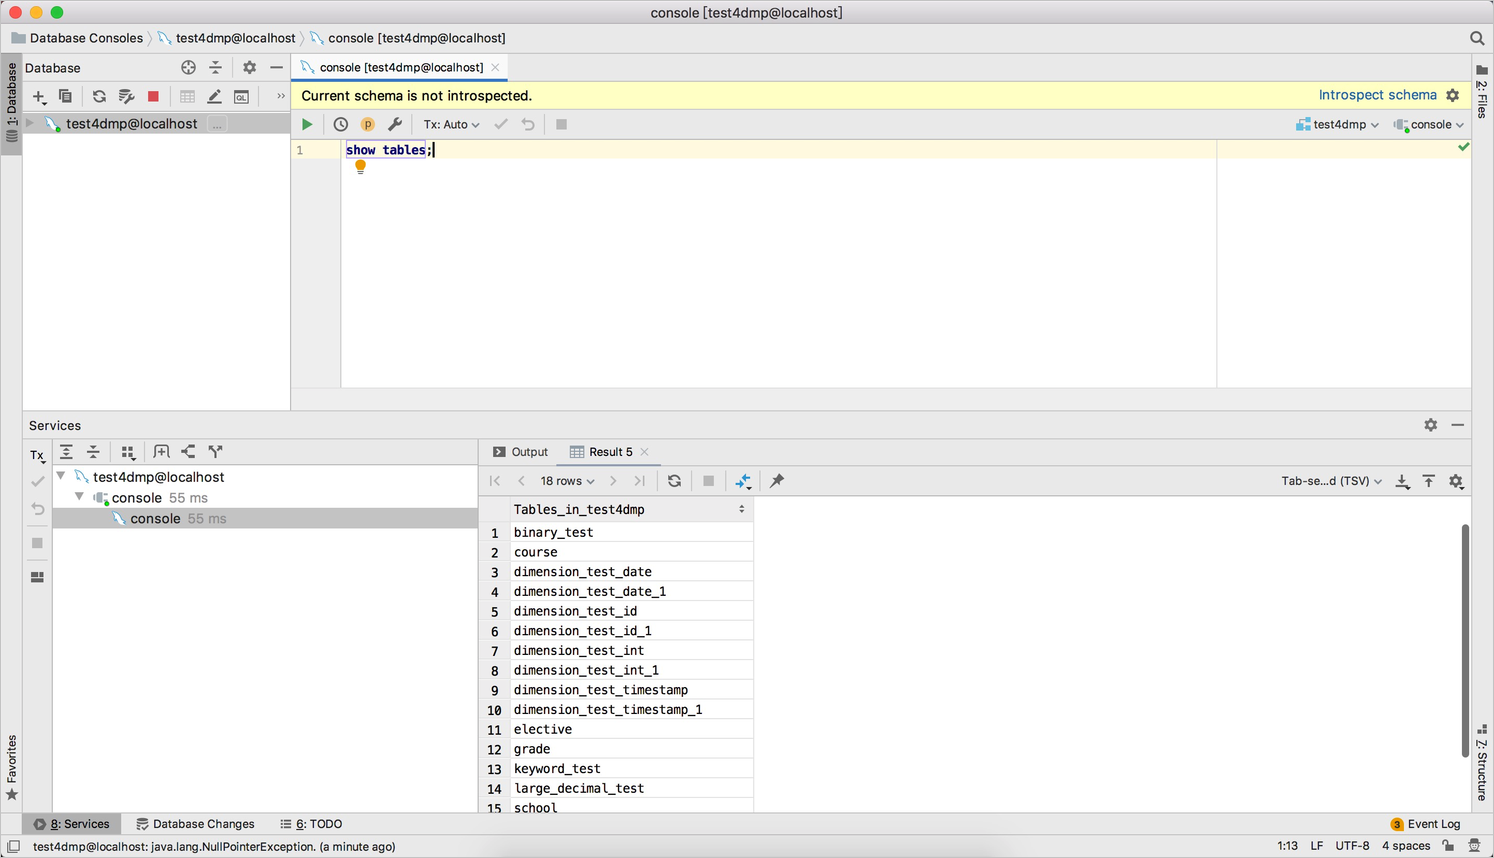Select the dimension_test_timestamp row in results
1494x858 pixels.
[600, 690]
